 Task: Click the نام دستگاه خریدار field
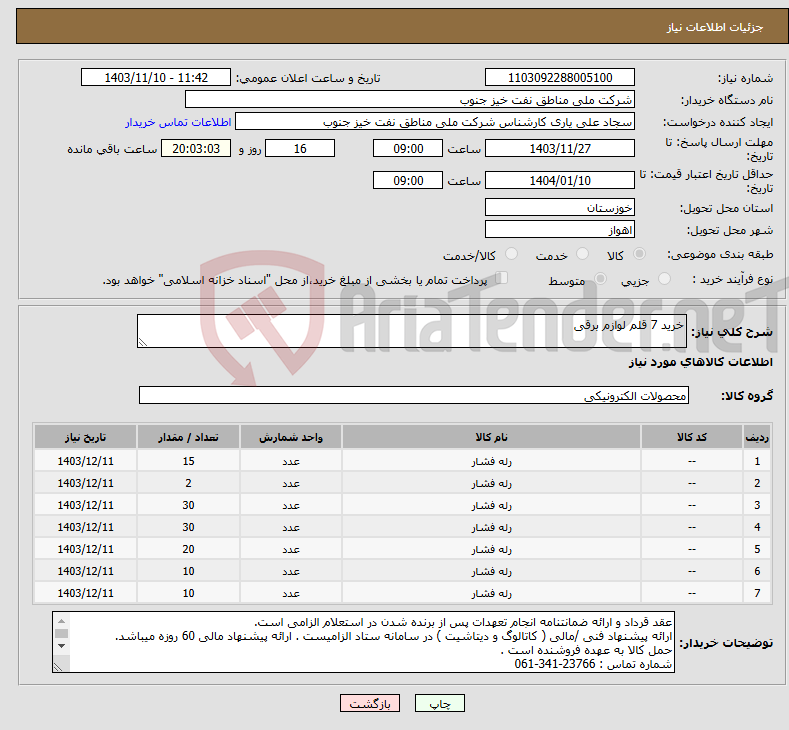point(410,100)
